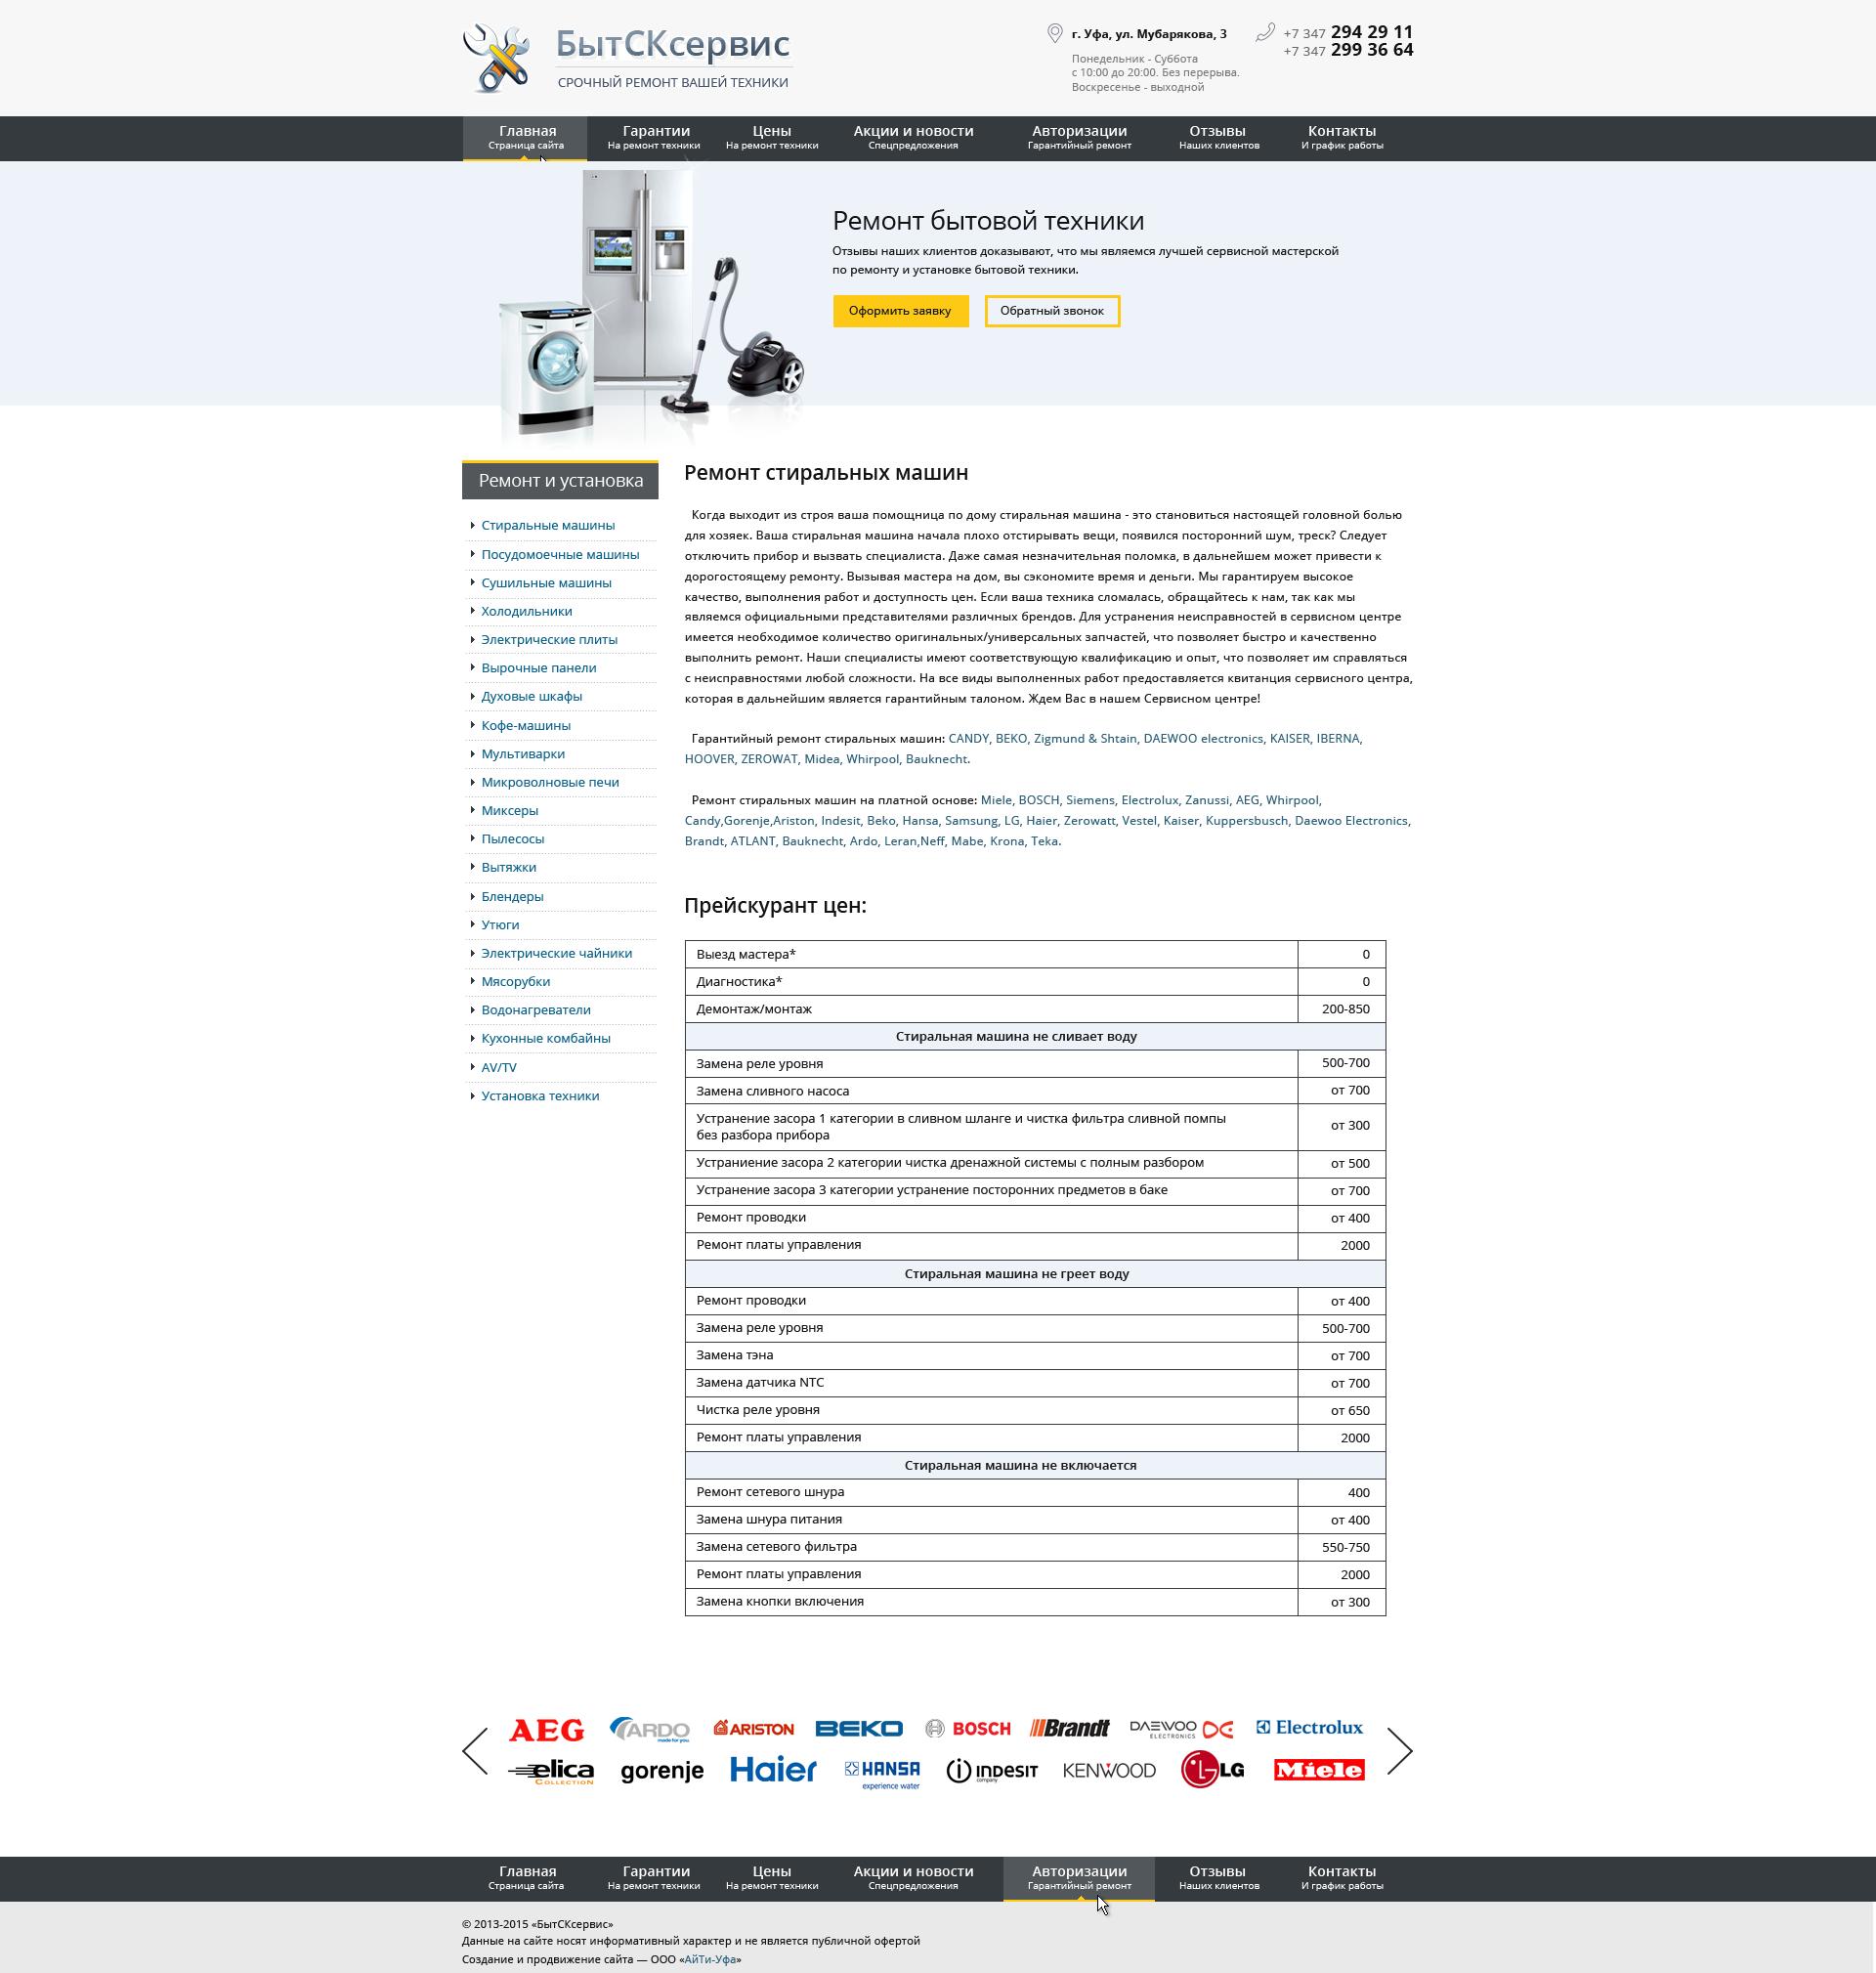This screenshot has width=1876, height=1973.
Task: Select Блендеры in sidebar
Action: point(512,897)
